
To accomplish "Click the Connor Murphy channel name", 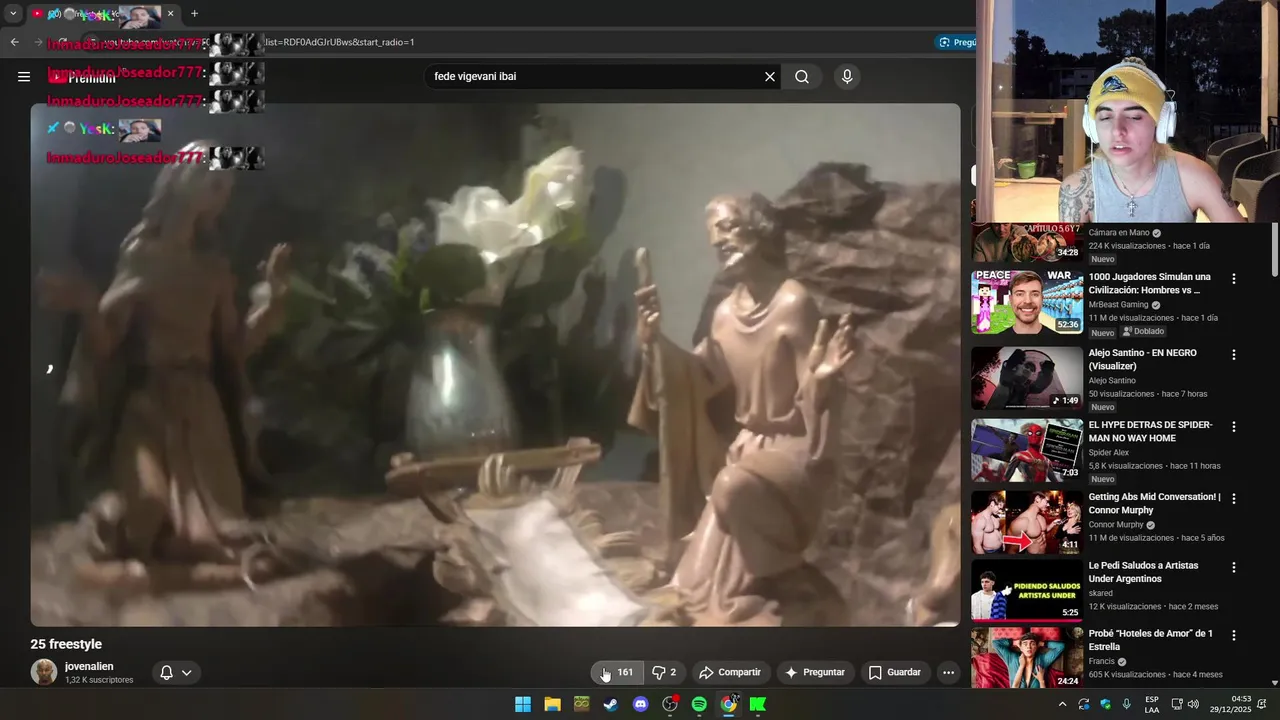I will click(1116, 525).
